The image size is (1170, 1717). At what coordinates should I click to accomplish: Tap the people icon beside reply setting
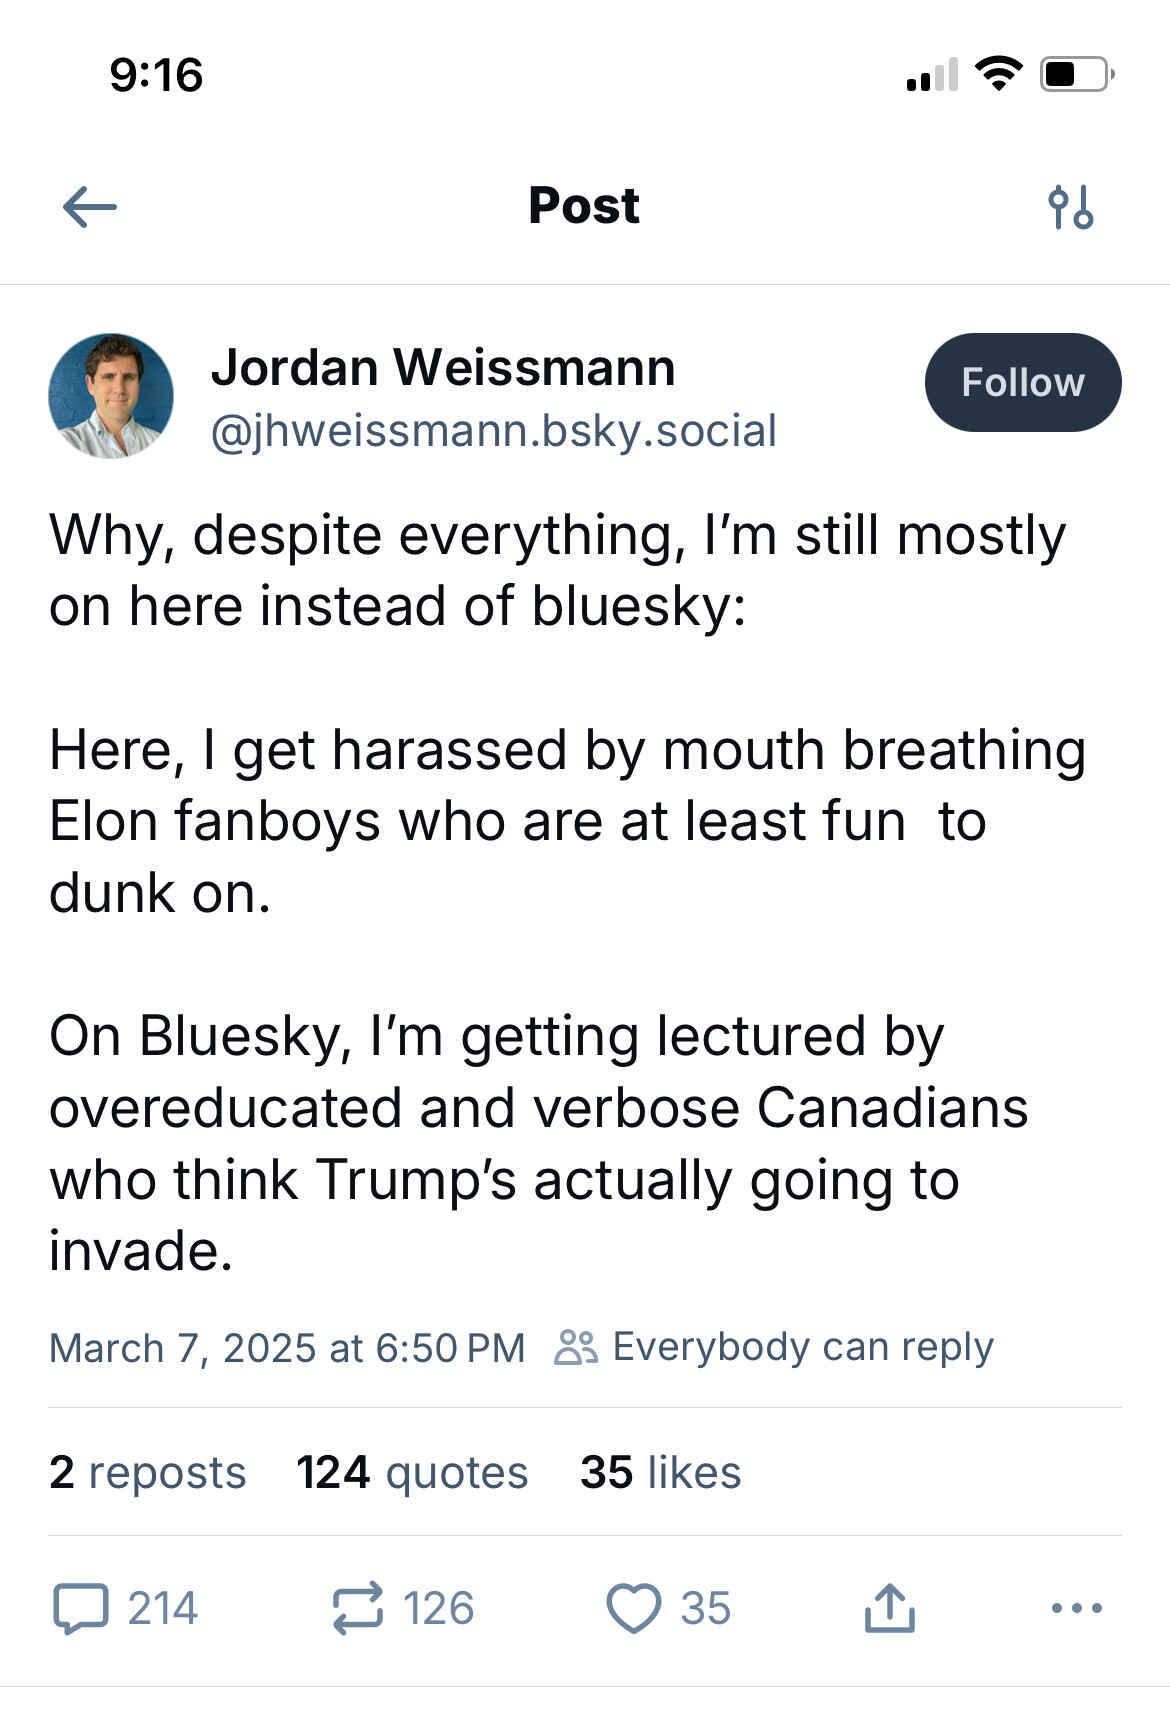576,1347
